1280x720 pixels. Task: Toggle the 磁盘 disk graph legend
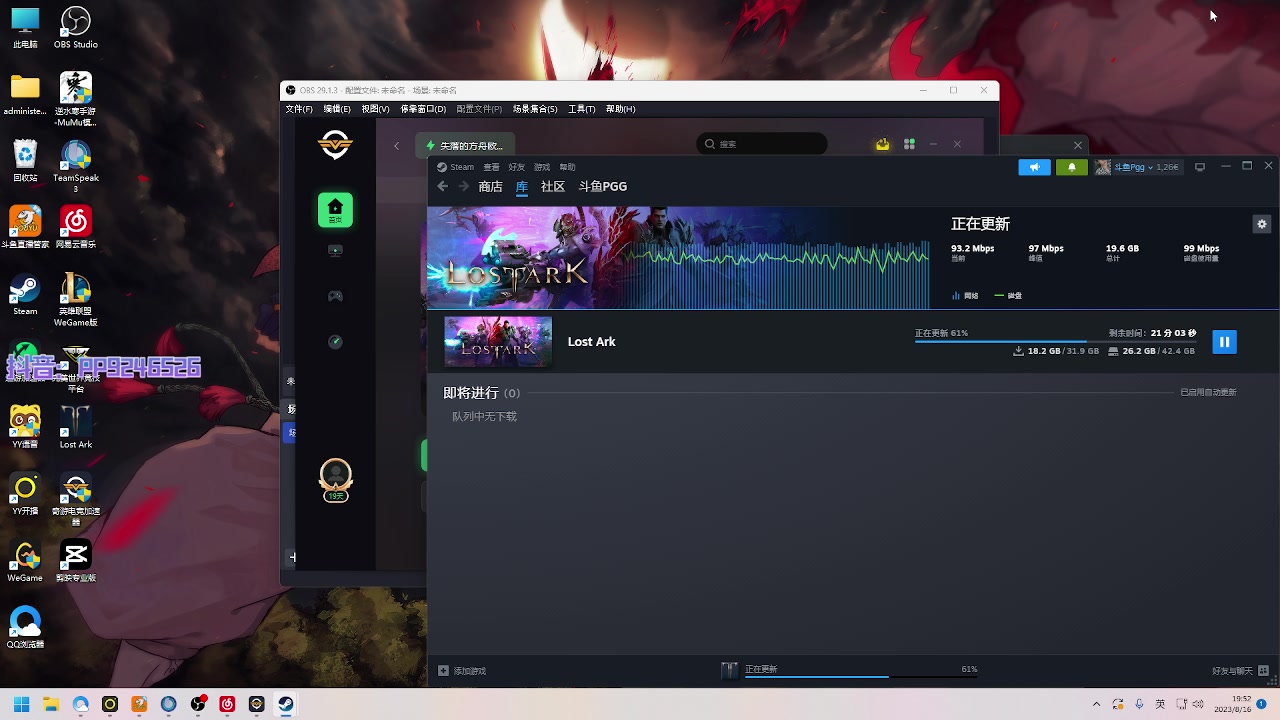coord(1008,296)
